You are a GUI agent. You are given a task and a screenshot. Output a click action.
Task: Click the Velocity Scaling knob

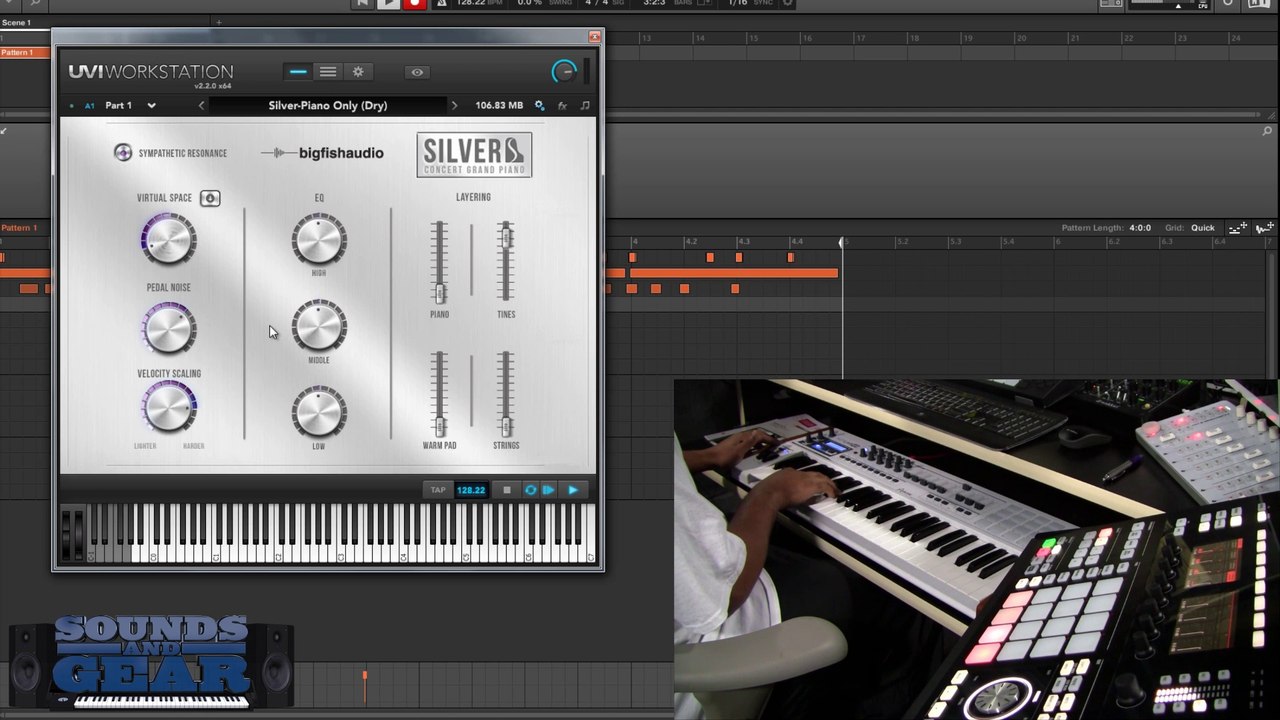(x=168, y=409)
